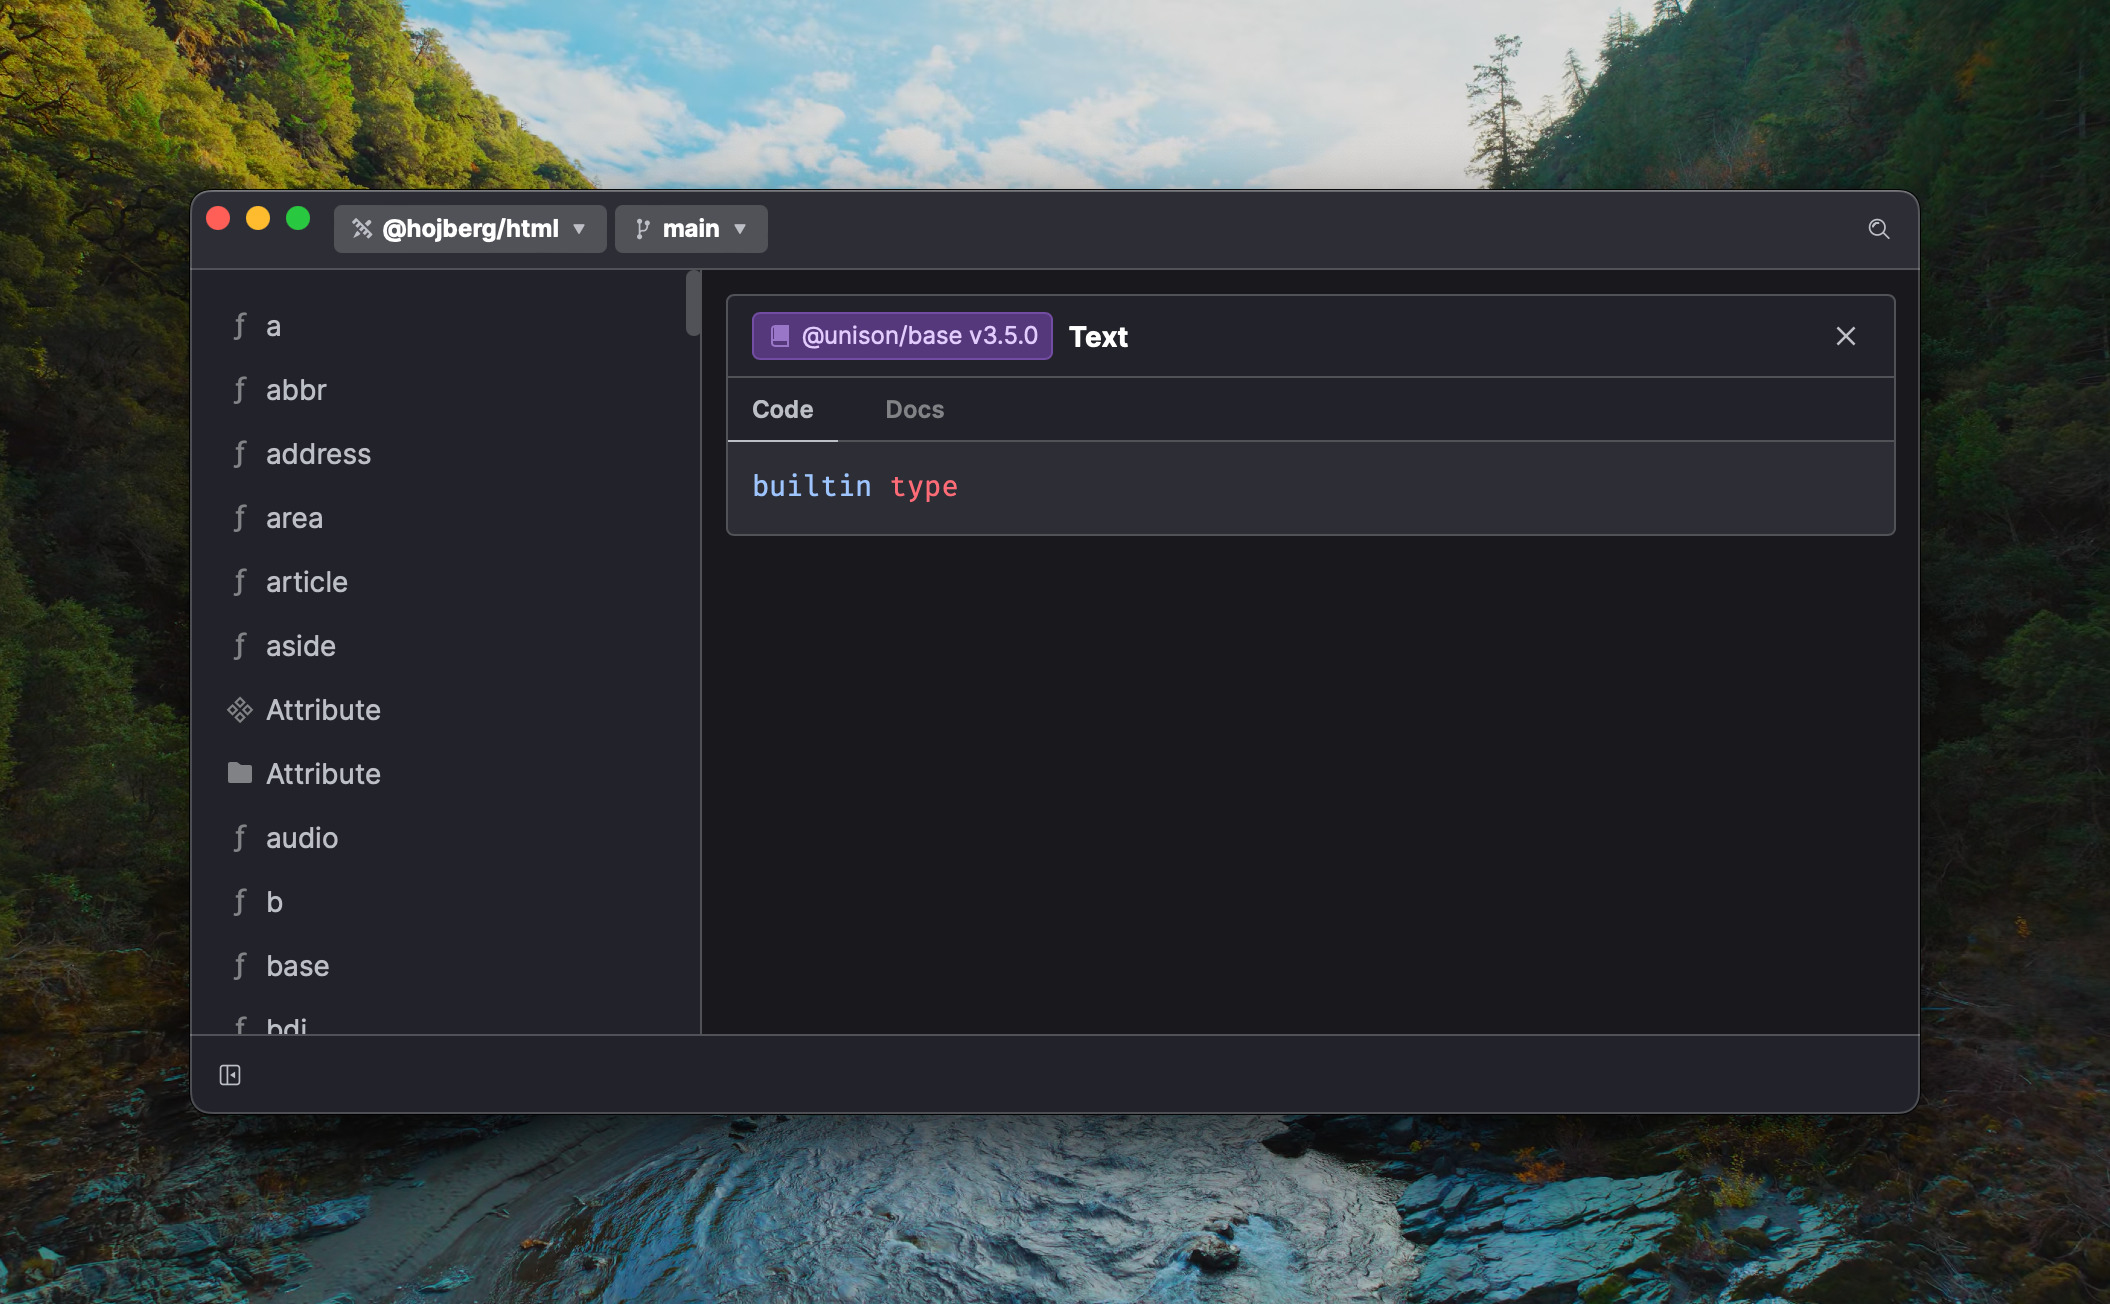Open the @hojberg/html project dropdown
Screen dimensions: 2110x1304
point(470,229)
